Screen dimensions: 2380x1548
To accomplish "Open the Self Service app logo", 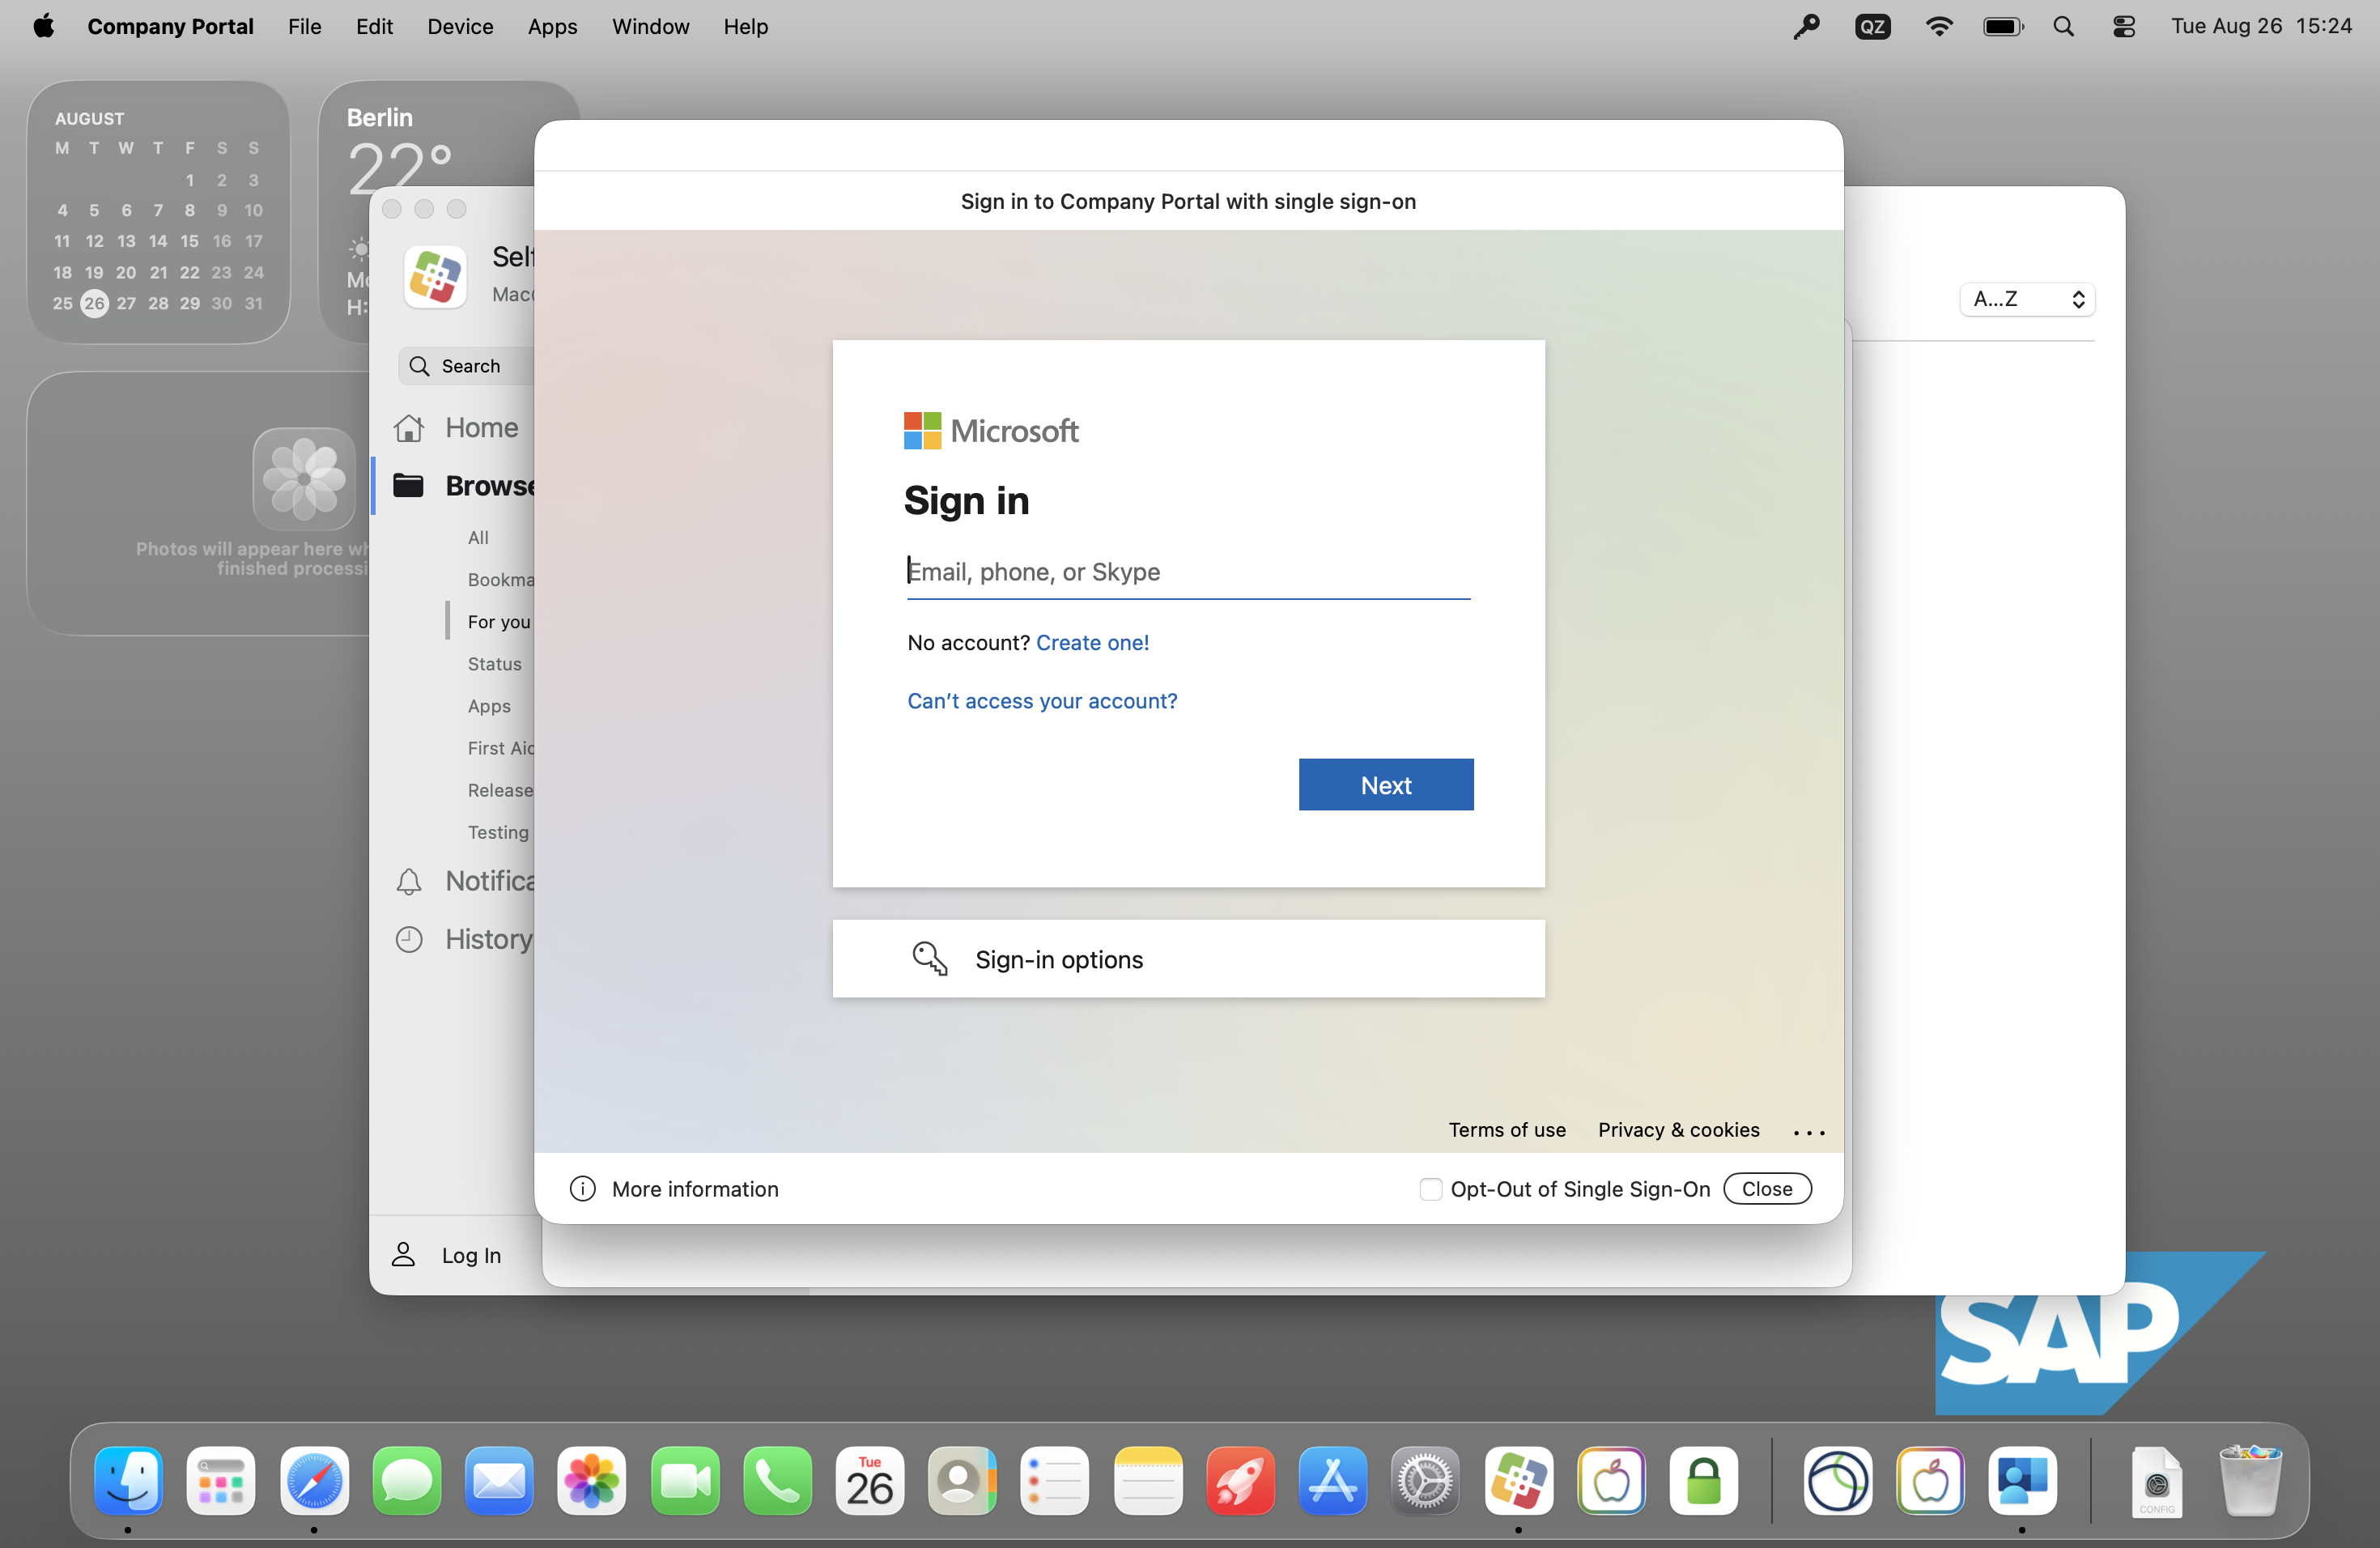I will point(435,276).
